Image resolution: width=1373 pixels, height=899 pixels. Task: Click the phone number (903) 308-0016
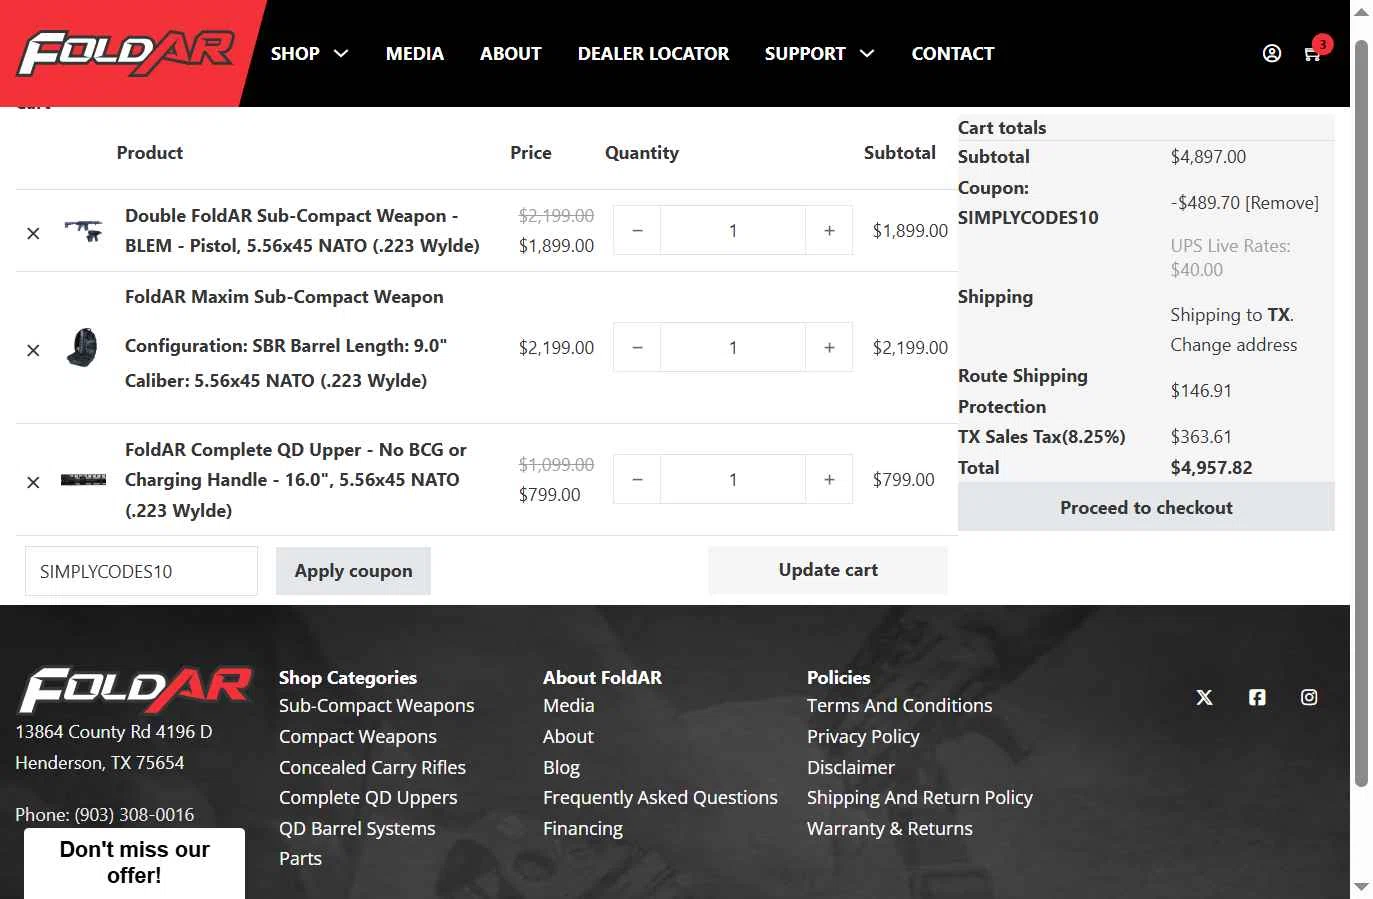(134, 815)
